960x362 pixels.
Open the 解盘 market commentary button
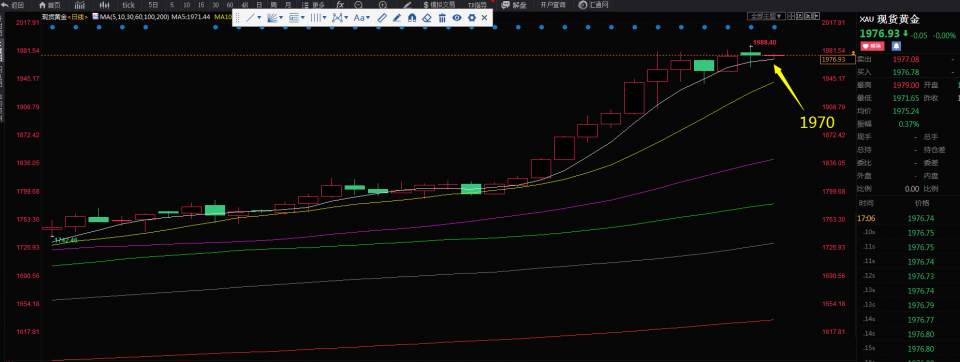(514, 5)
